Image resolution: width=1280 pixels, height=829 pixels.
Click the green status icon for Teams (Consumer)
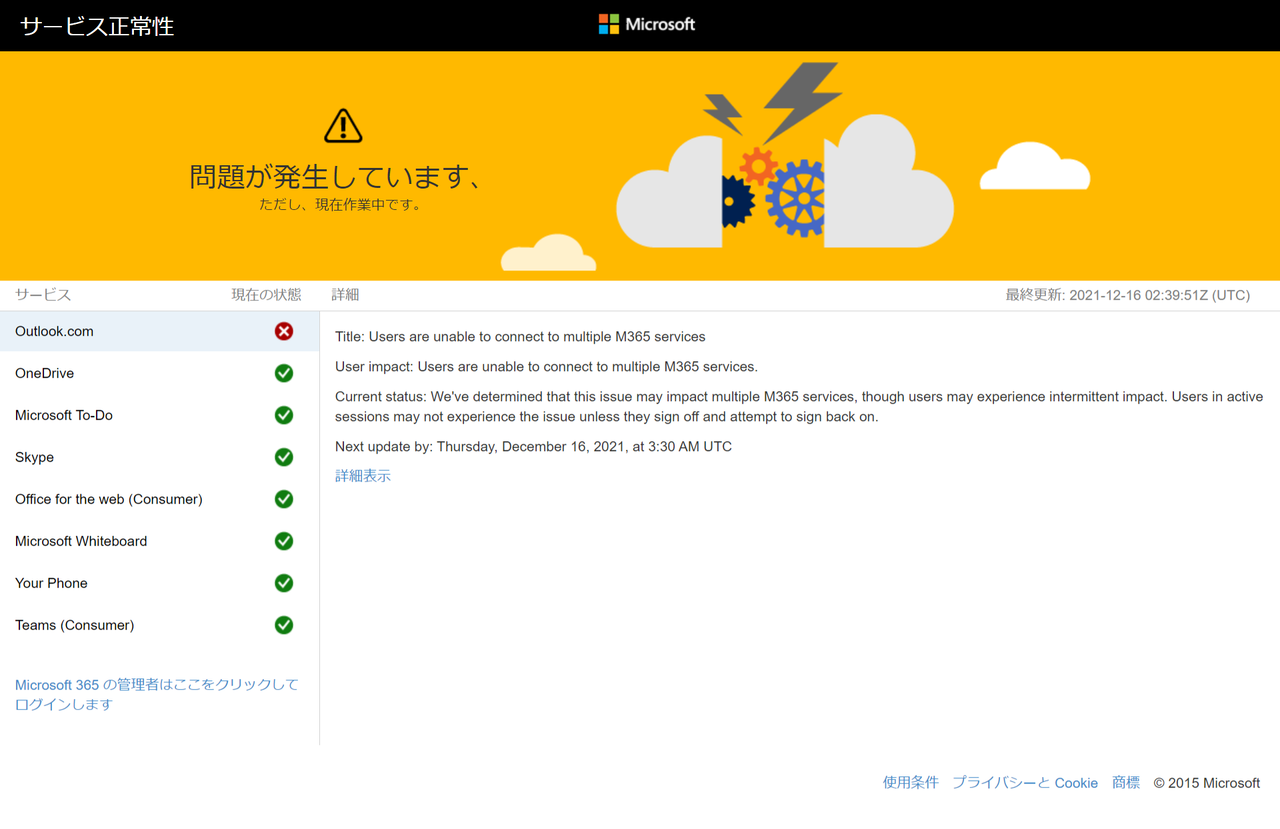click(x=284, y=625)
